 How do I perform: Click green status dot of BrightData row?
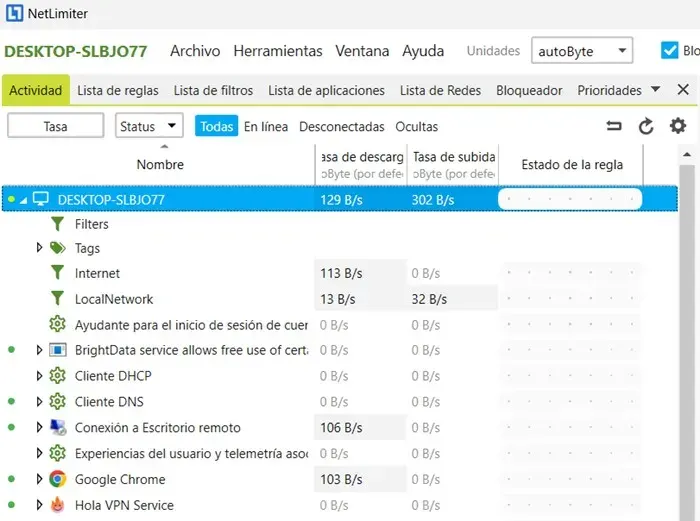(12, 350)
